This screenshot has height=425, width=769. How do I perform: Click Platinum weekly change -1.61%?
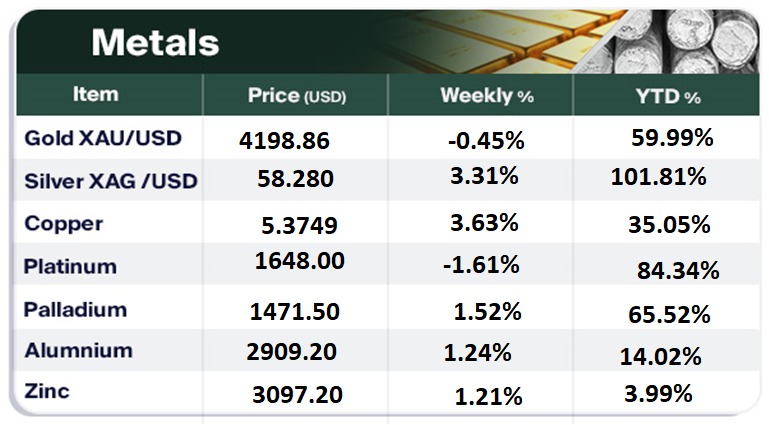coord(483,265)
